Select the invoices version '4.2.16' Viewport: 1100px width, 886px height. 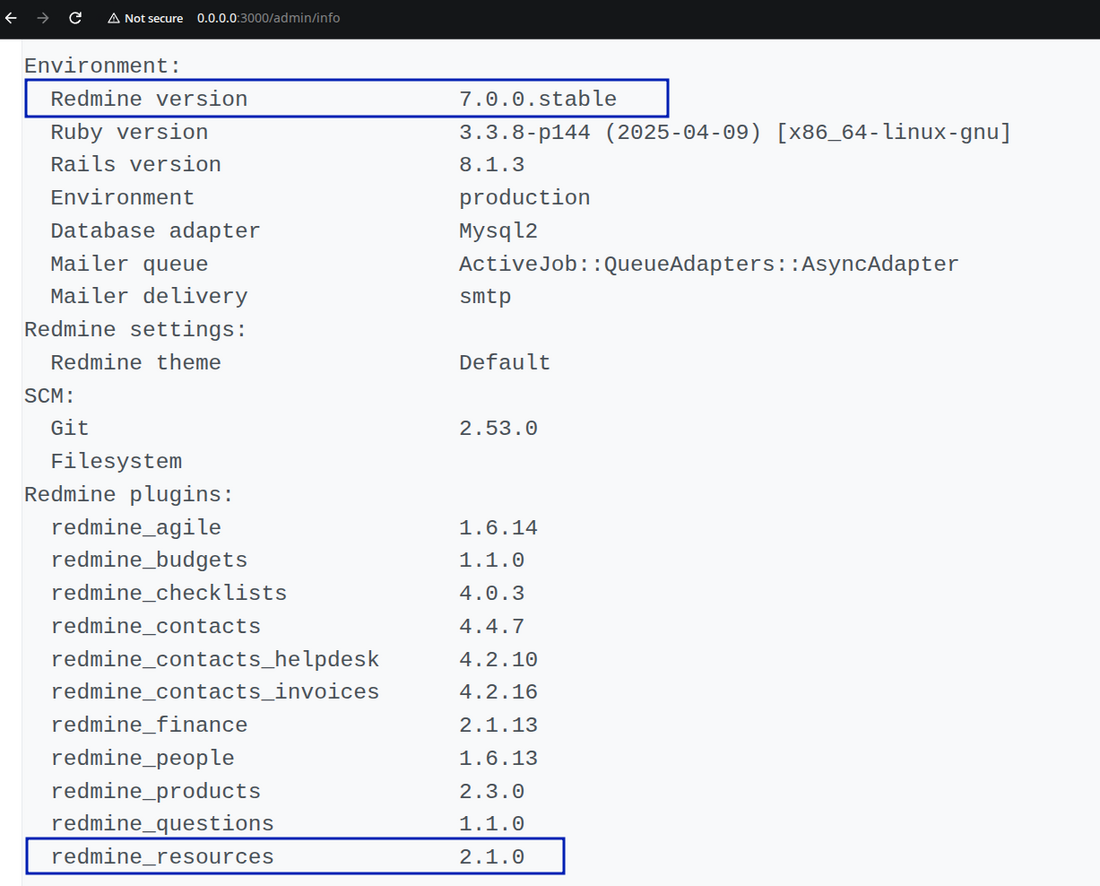click(x=498, y=692)
